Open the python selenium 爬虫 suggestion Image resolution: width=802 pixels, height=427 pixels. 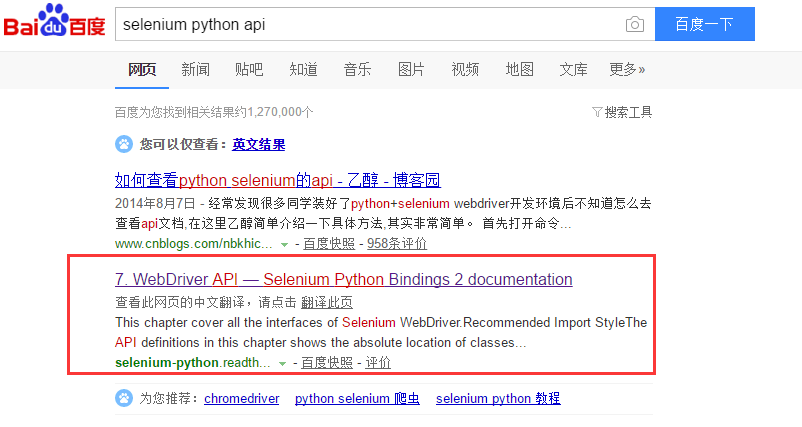coord(358,398)
